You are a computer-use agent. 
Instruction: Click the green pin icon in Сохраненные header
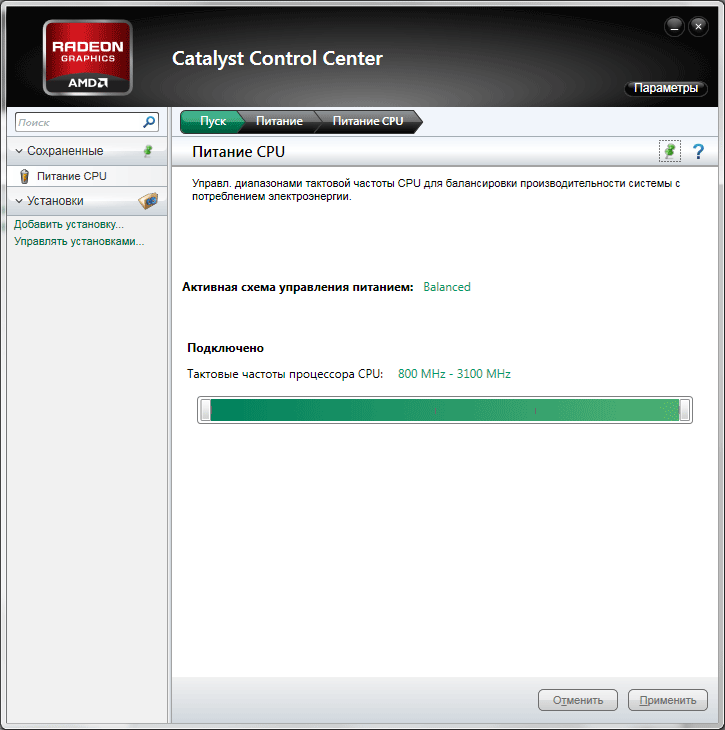(148, 150)
